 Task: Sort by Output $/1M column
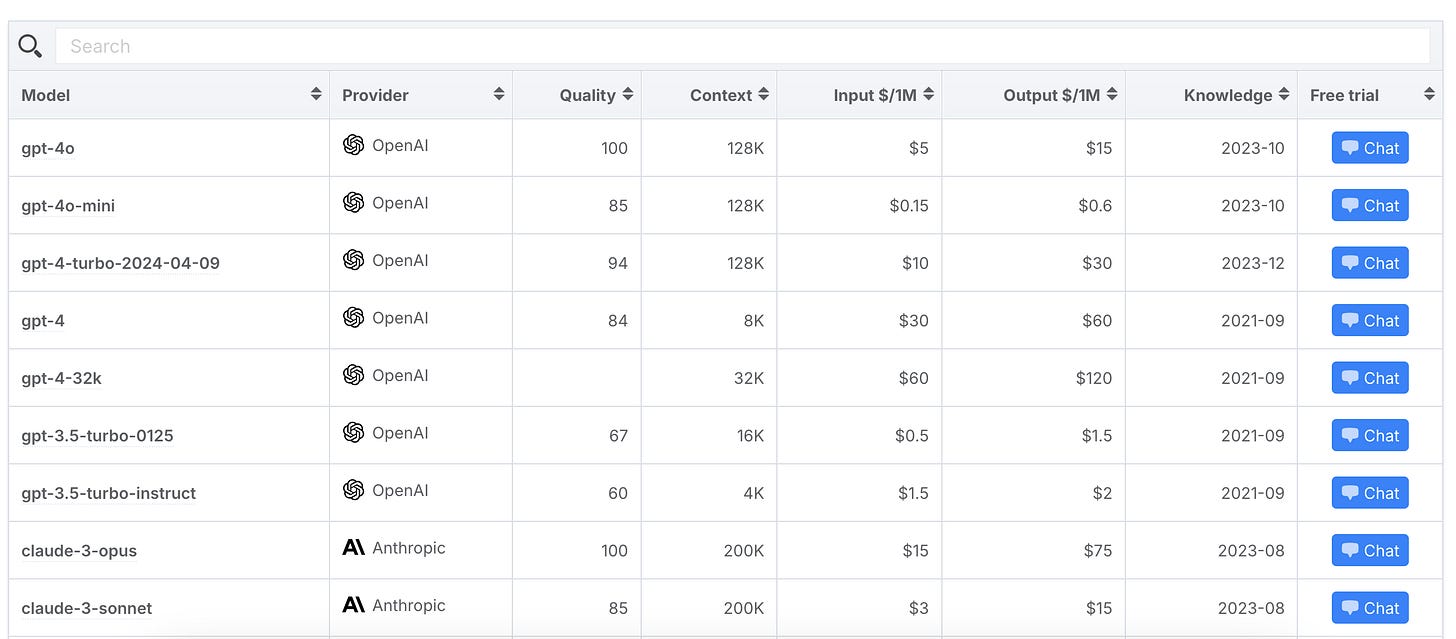pyautogui.click(x=1112, y=94)
